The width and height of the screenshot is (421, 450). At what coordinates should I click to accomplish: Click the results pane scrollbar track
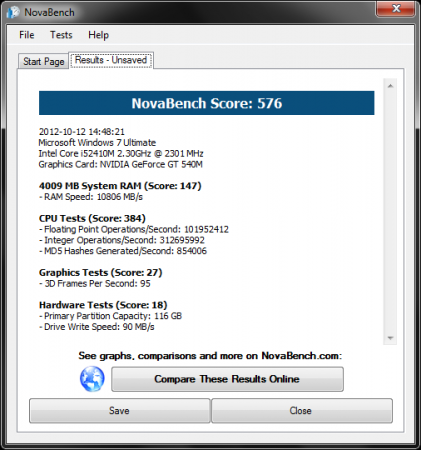pos(390,212)
